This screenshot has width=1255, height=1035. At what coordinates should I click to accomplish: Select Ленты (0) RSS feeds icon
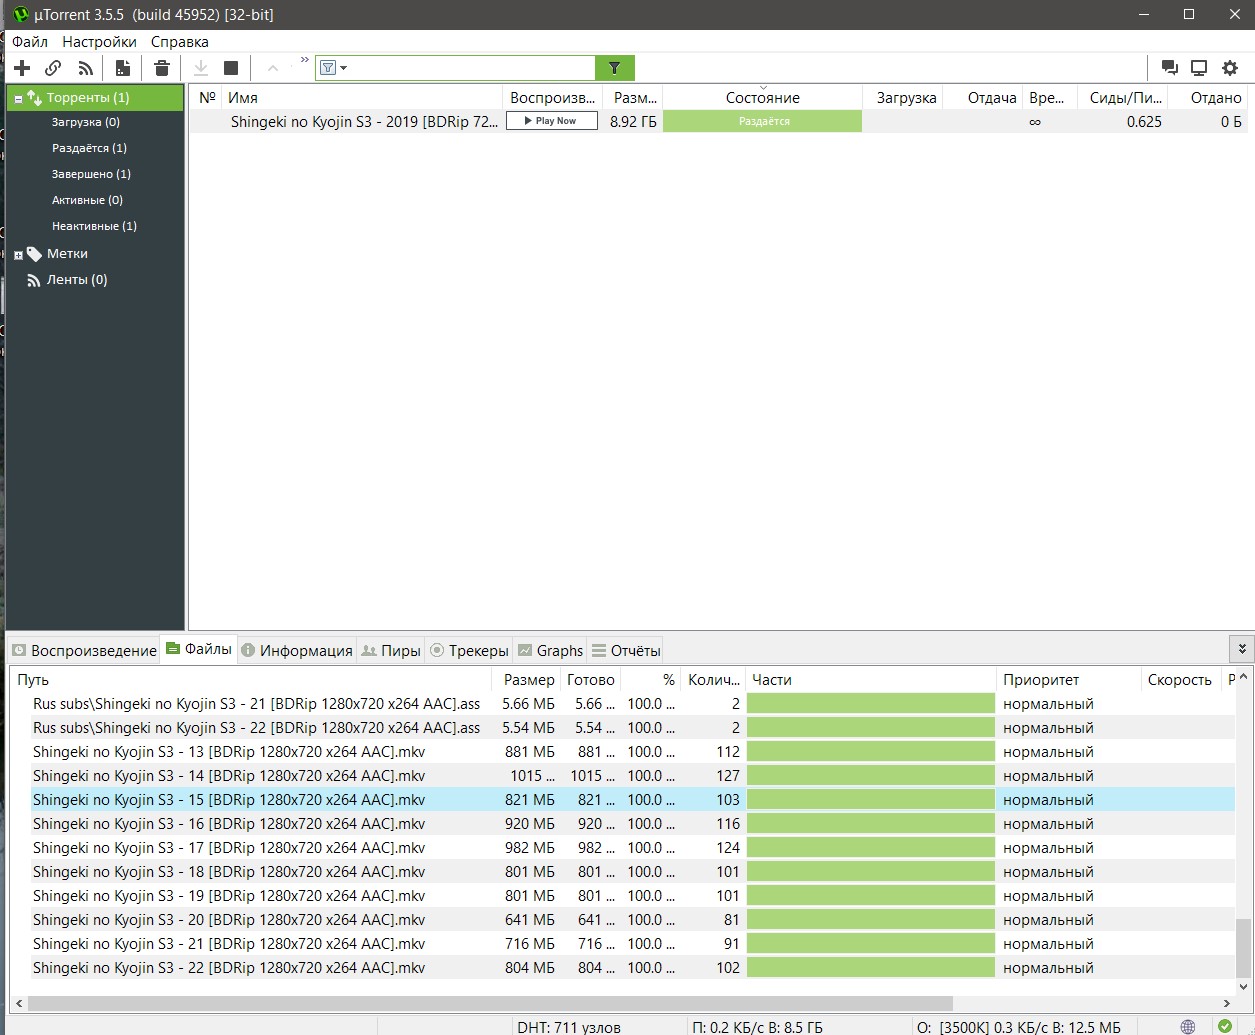34,280
